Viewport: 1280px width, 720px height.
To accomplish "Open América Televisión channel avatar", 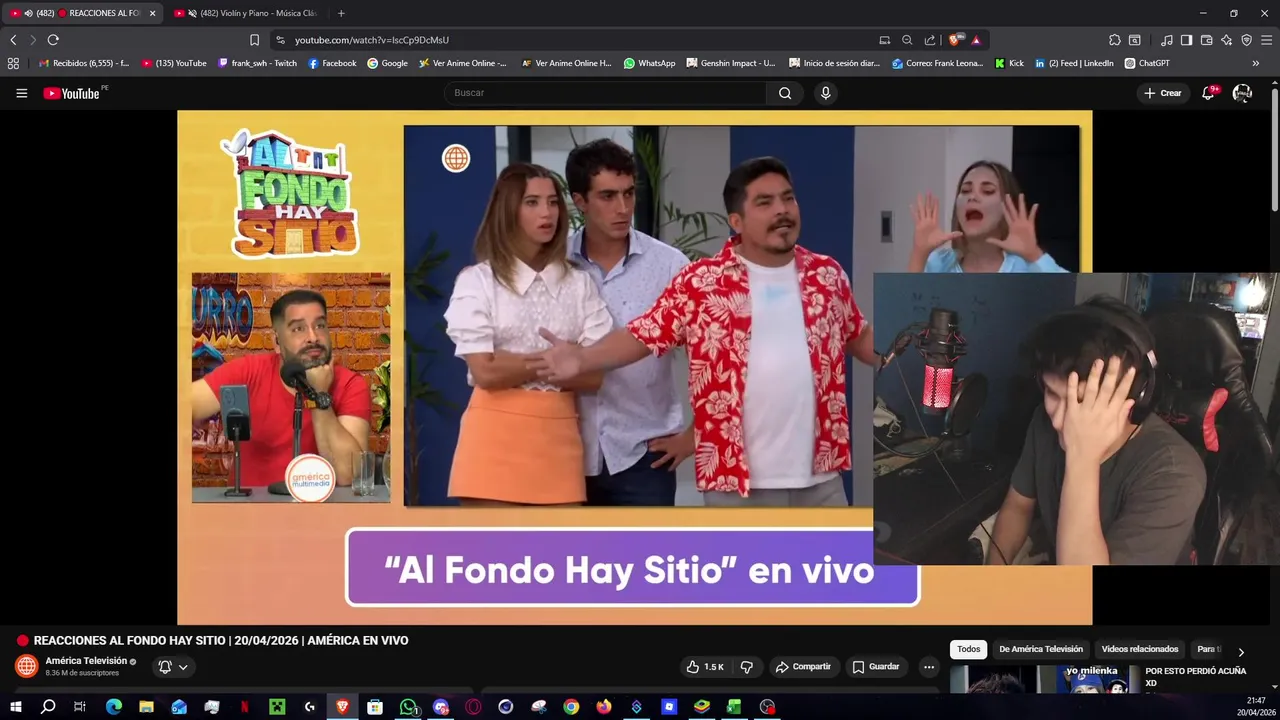I will [x=27, y=666].
